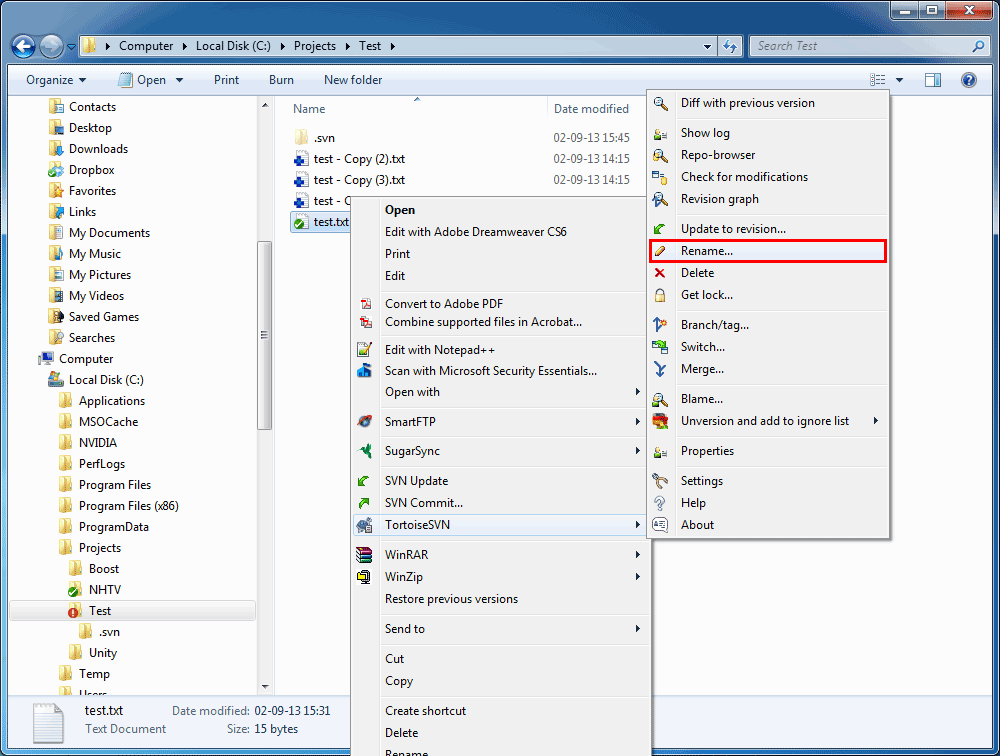The image size is (1000, 756).
Task: Select Create shortcut in the context menu
Action: point(425,711)
